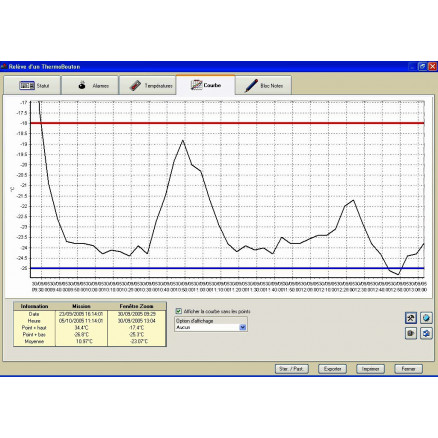Viewport: 438px width, 438px height.
Task: Click the Fermer button
Action: point(408,369)
